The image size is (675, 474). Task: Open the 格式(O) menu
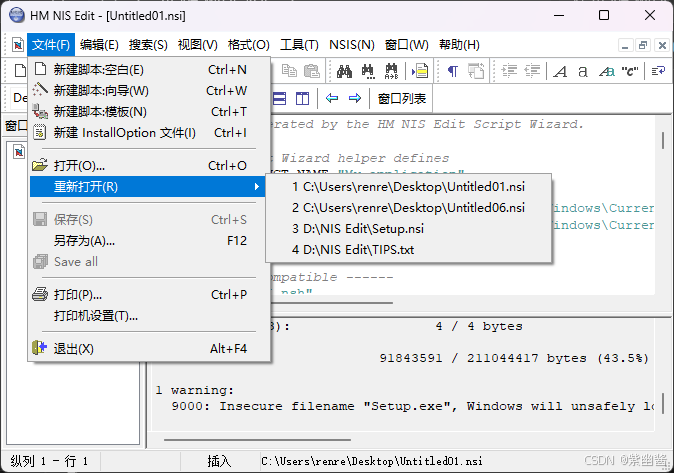click(x=248, y=45)
